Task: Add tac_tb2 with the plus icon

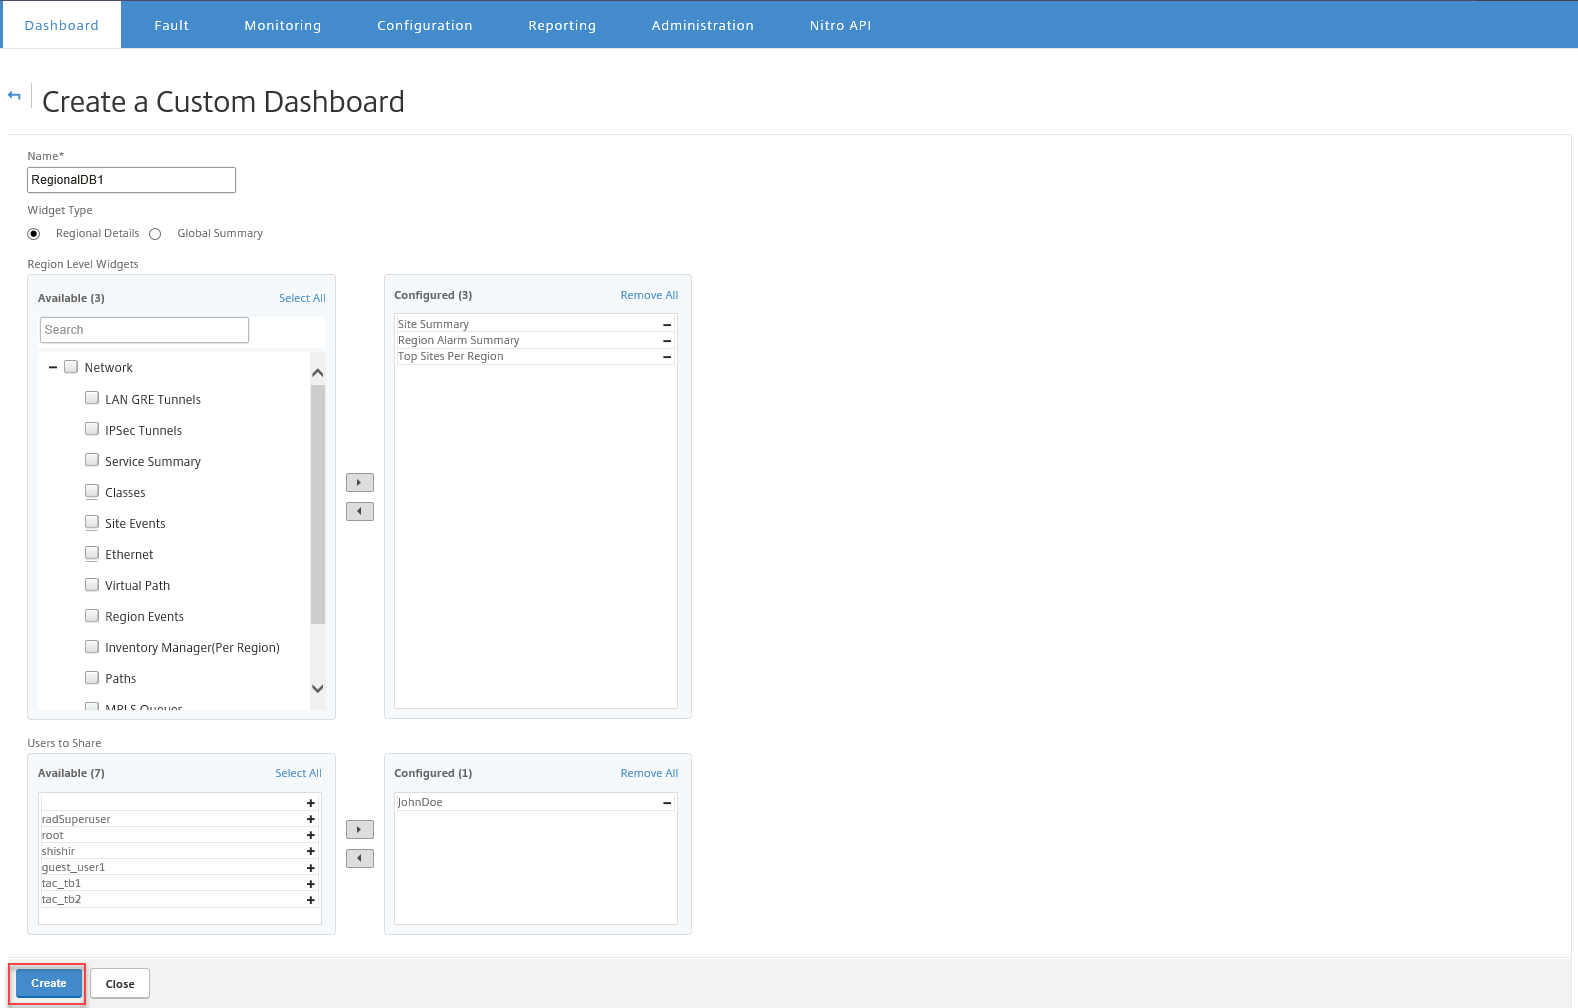Action: point(311,900)
